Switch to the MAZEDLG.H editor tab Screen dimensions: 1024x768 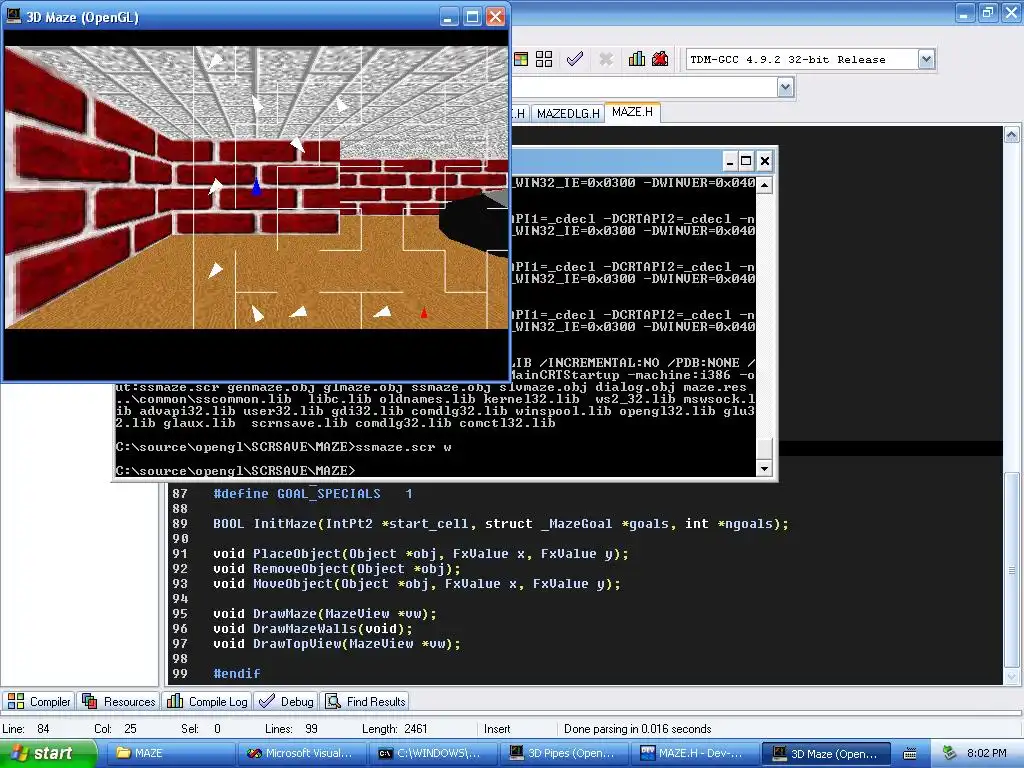(x=568, y=114)
